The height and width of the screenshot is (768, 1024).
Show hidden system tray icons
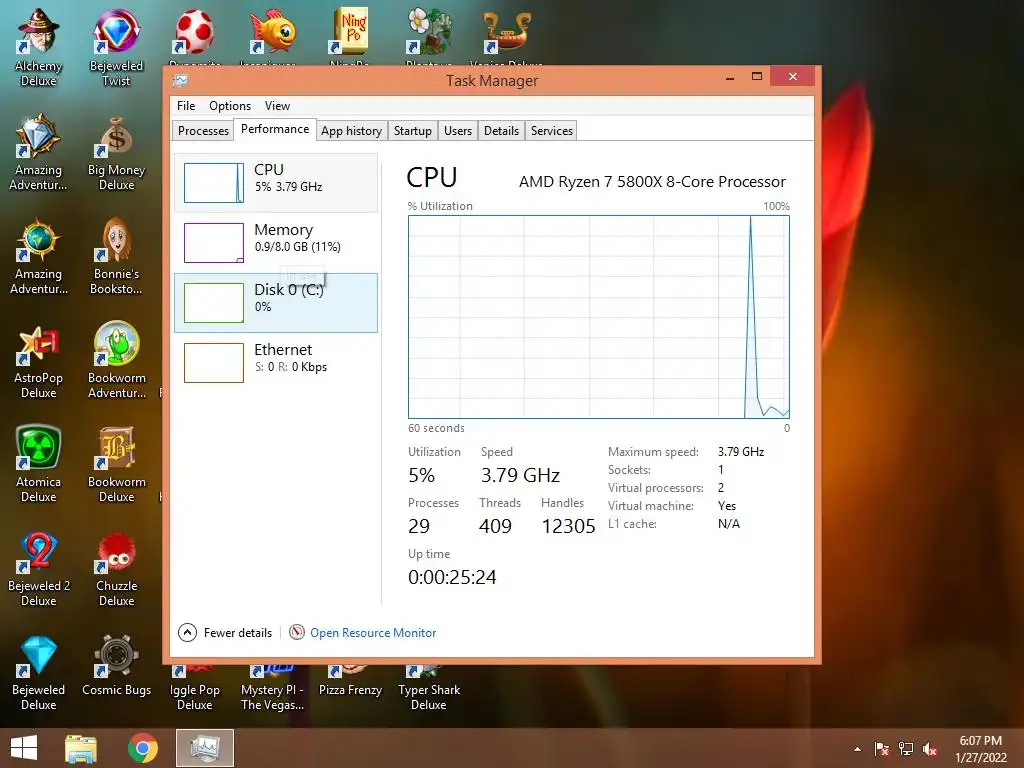pyautogui.click(x=857, y=750)
